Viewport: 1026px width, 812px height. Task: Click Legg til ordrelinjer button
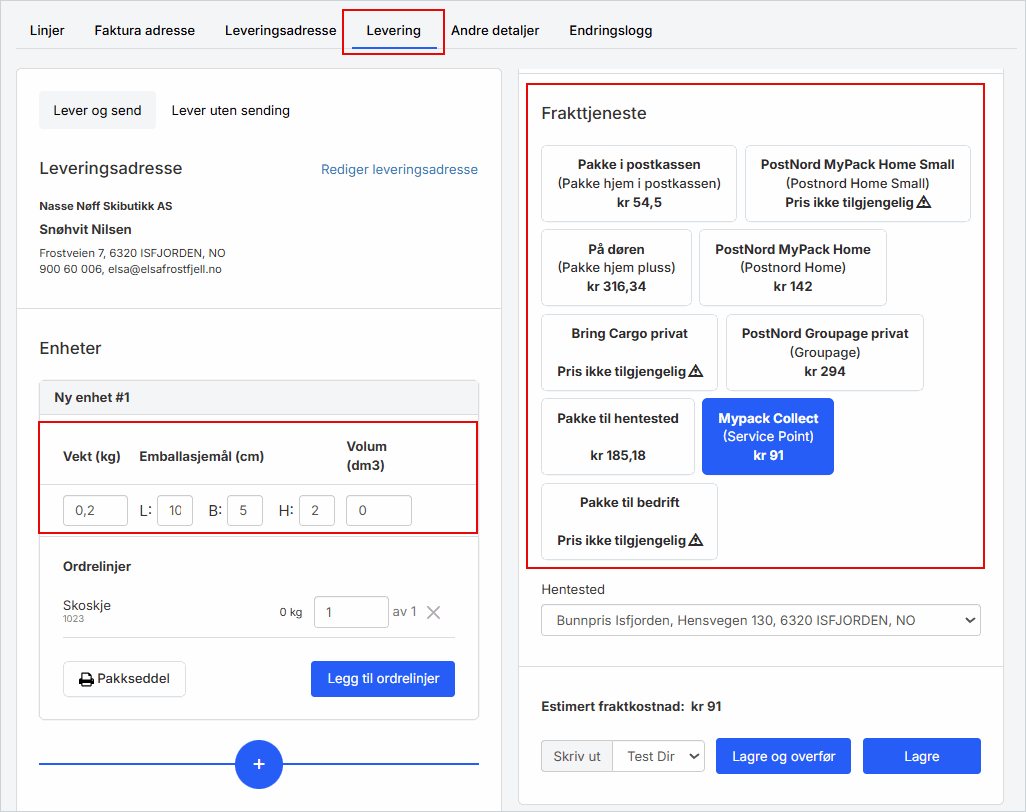383,679
